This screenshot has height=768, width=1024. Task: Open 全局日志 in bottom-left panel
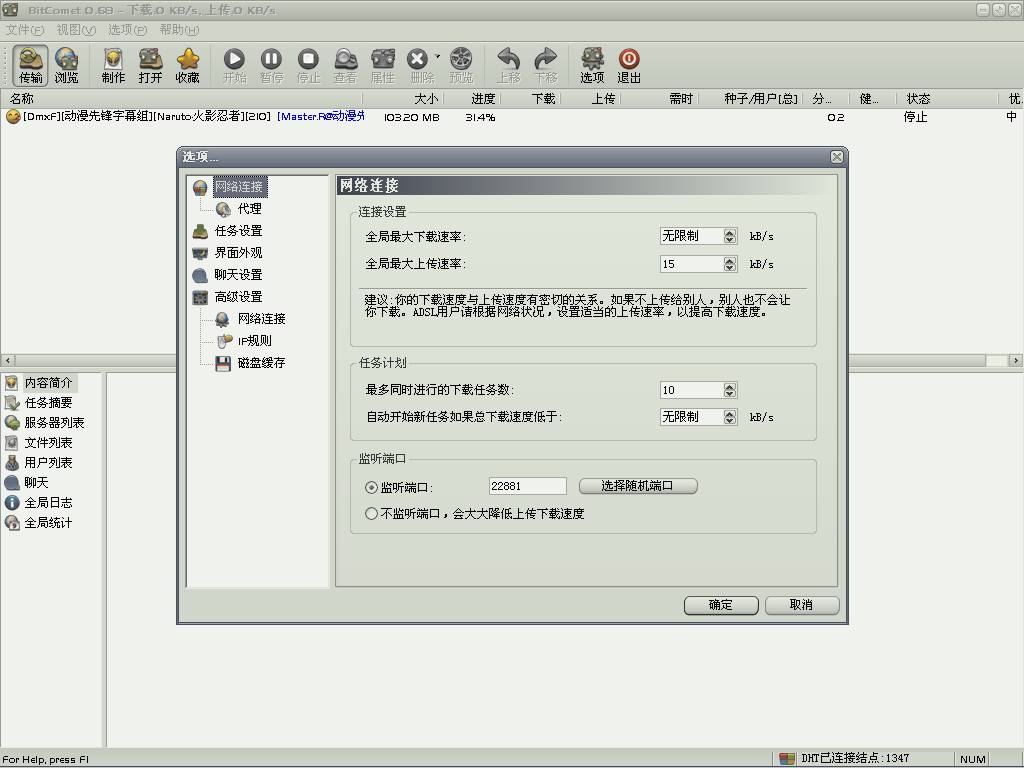tap(48, 503)
